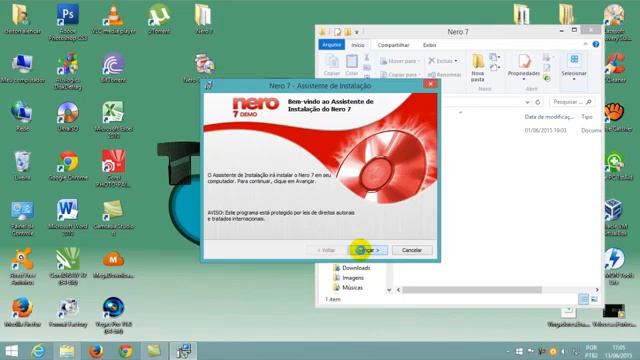Click the Cut scissors icon in the ribbon
640x360 pixels.
pos(367,58)
